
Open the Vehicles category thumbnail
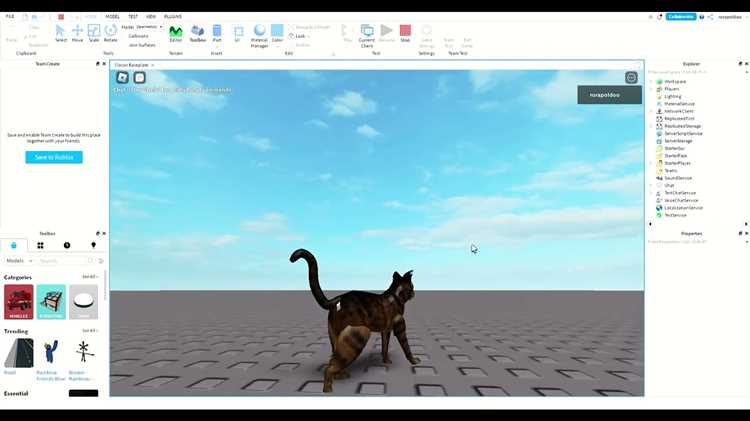click(x=19, y=302)
